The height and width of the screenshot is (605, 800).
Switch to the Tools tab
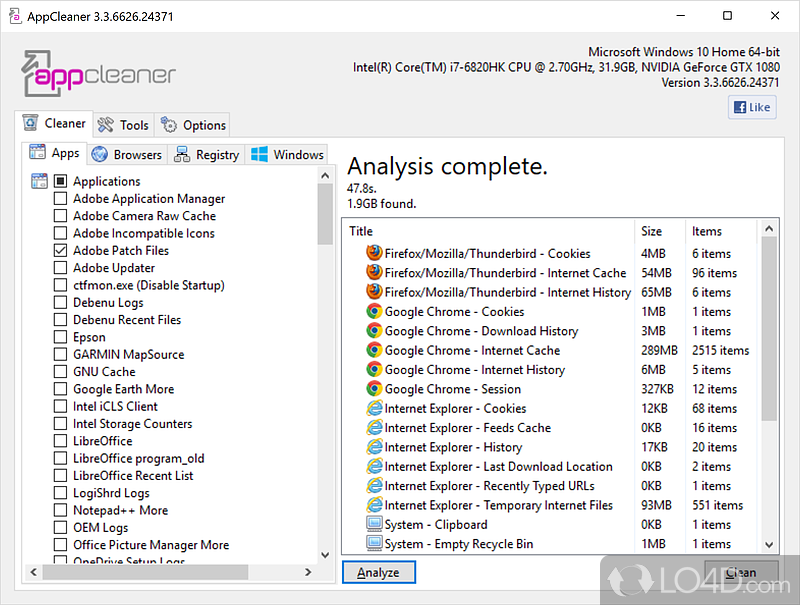123,125
